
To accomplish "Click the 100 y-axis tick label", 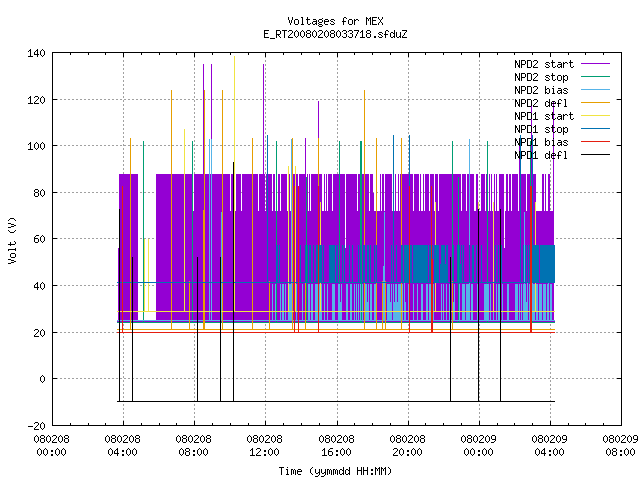I will 36,146.
